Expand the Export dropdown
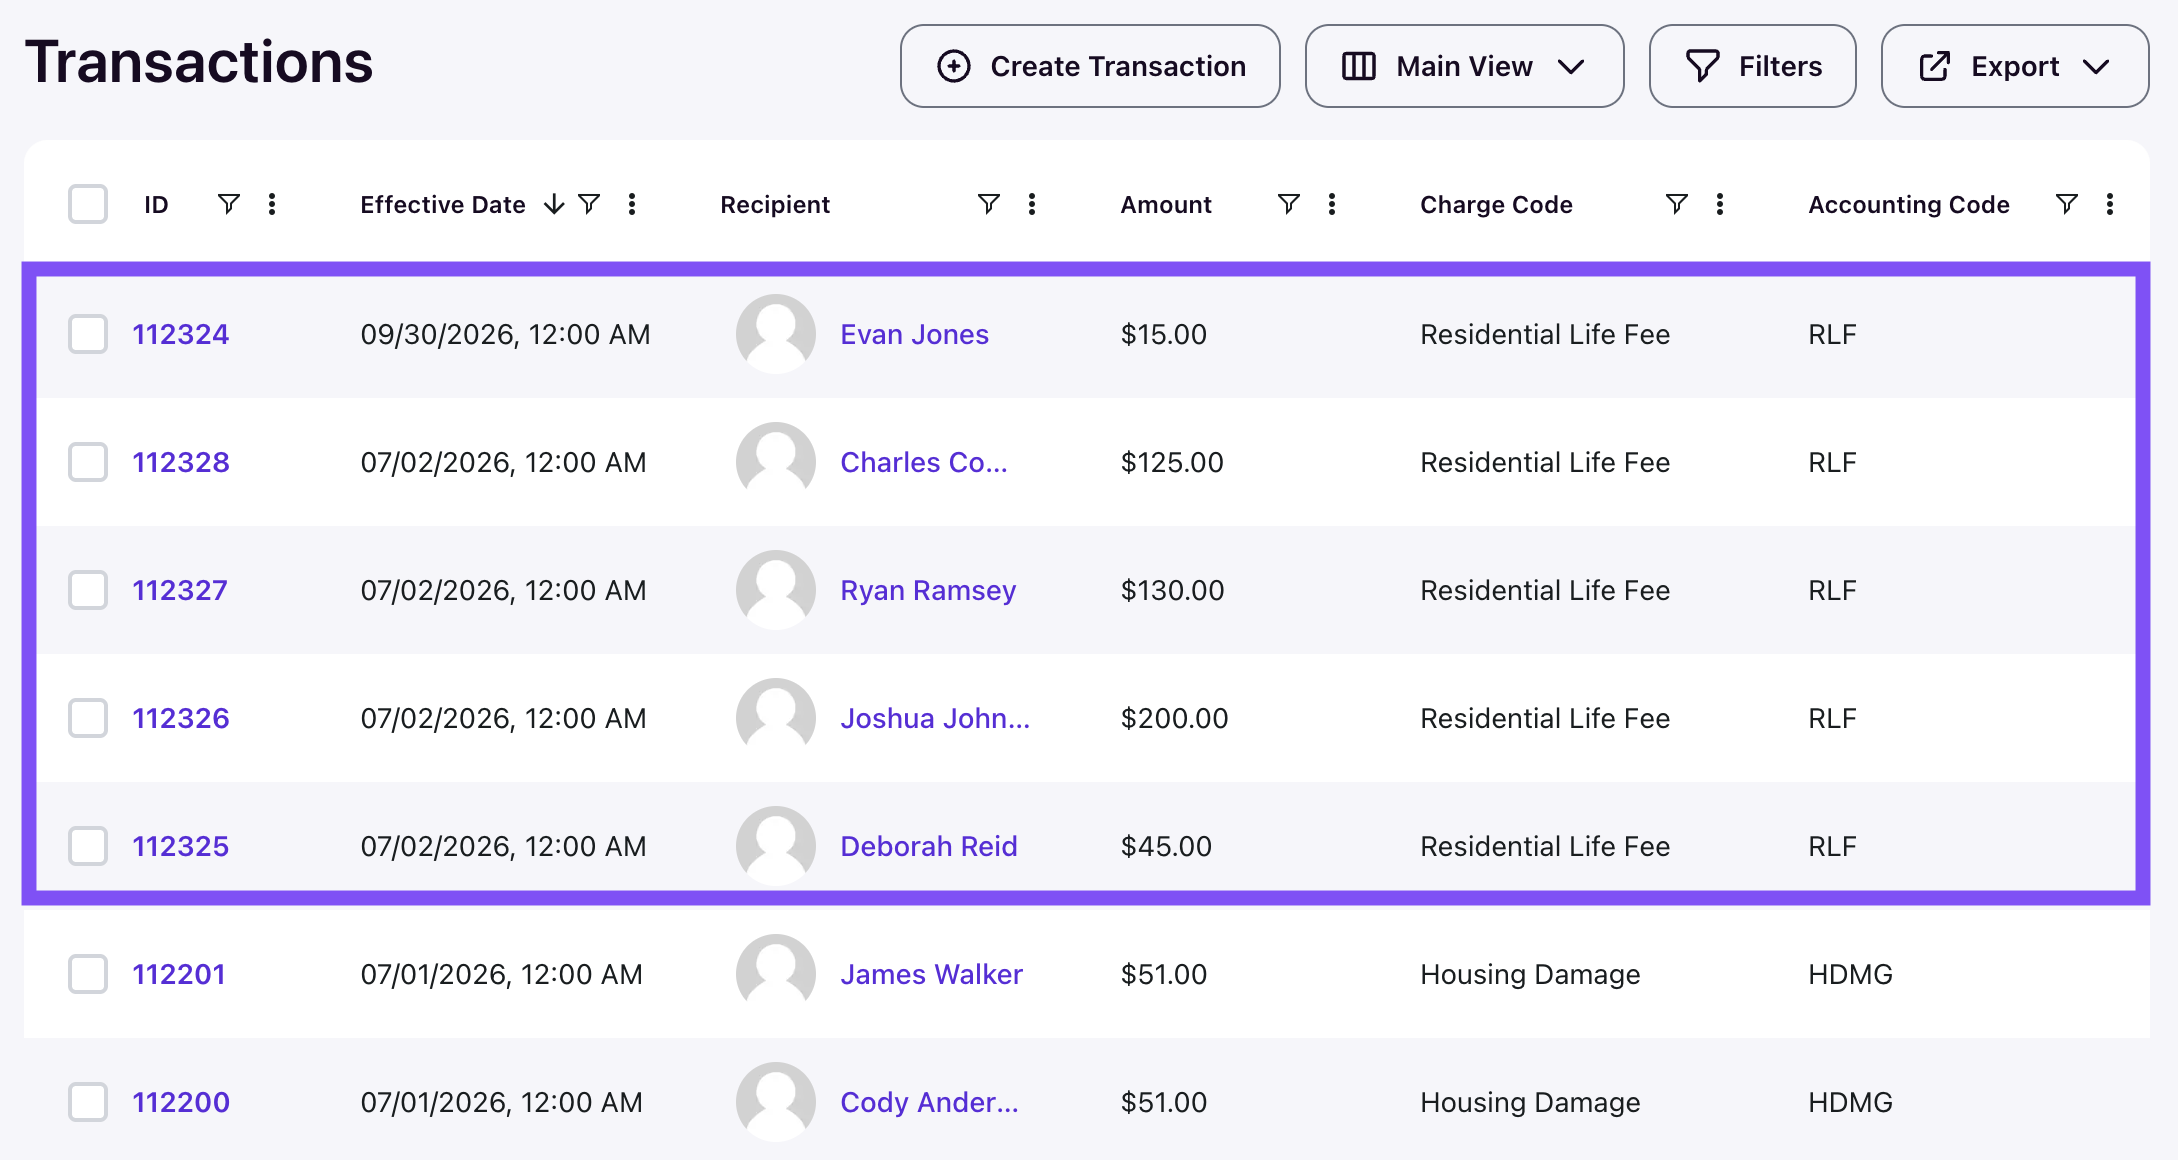 tap(2015, 66)
